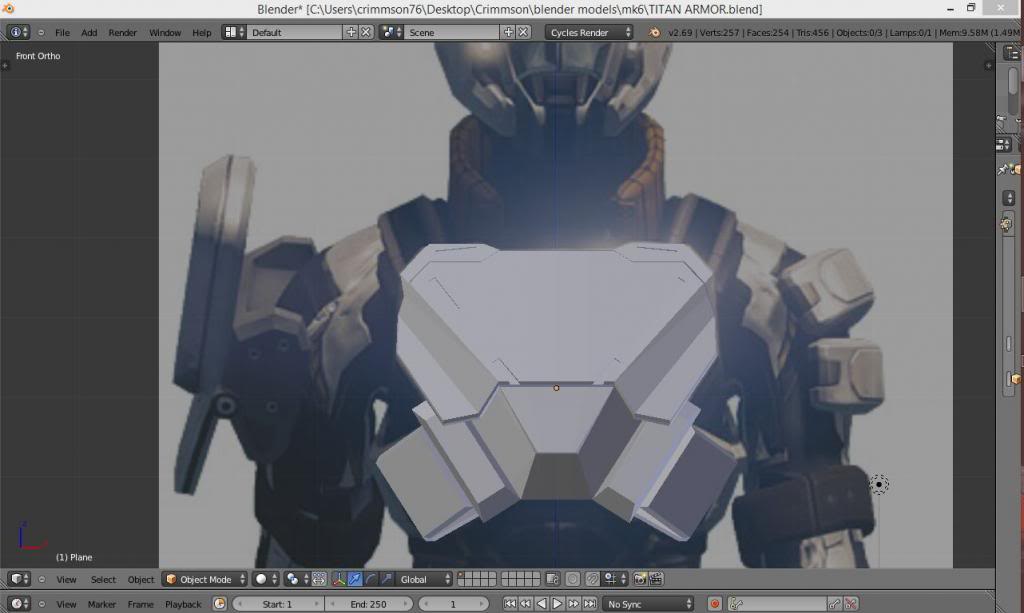Click the Start frame field

coord(278,604)
